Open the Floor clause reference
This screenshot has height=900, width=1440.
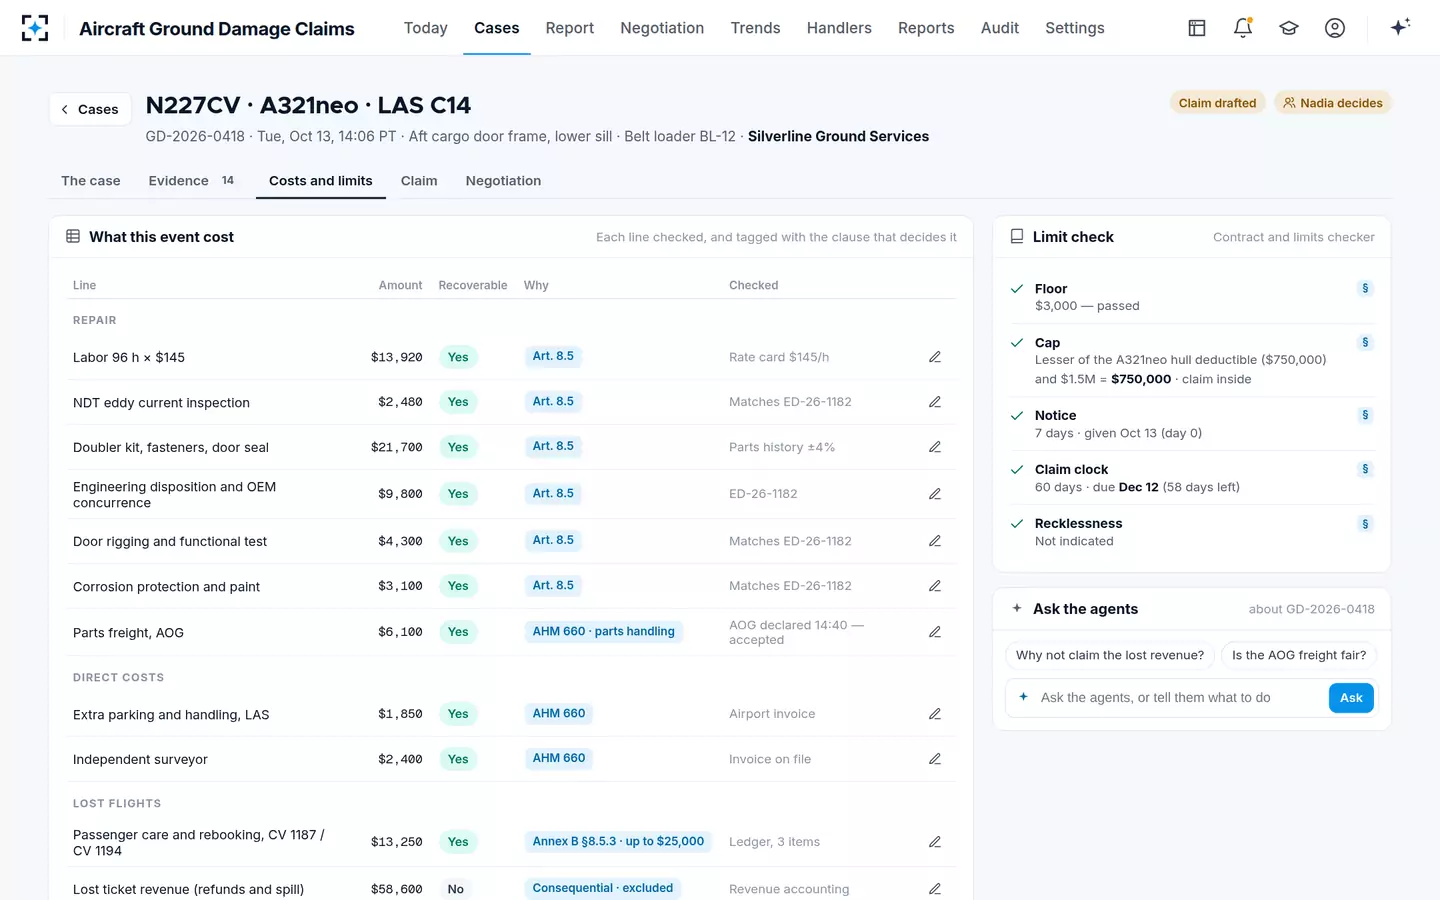tap(1365, 289)
